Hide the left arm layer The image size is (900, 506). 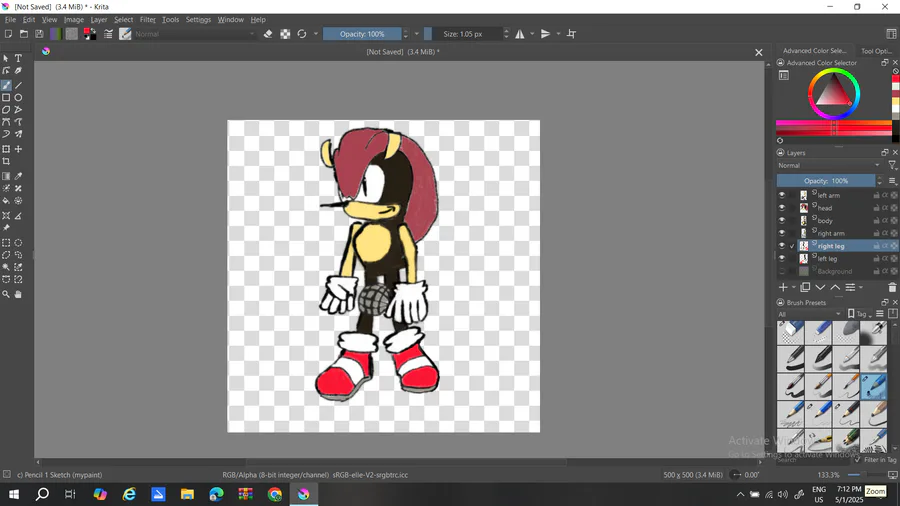pyautogui.click(x=782, y=195)
